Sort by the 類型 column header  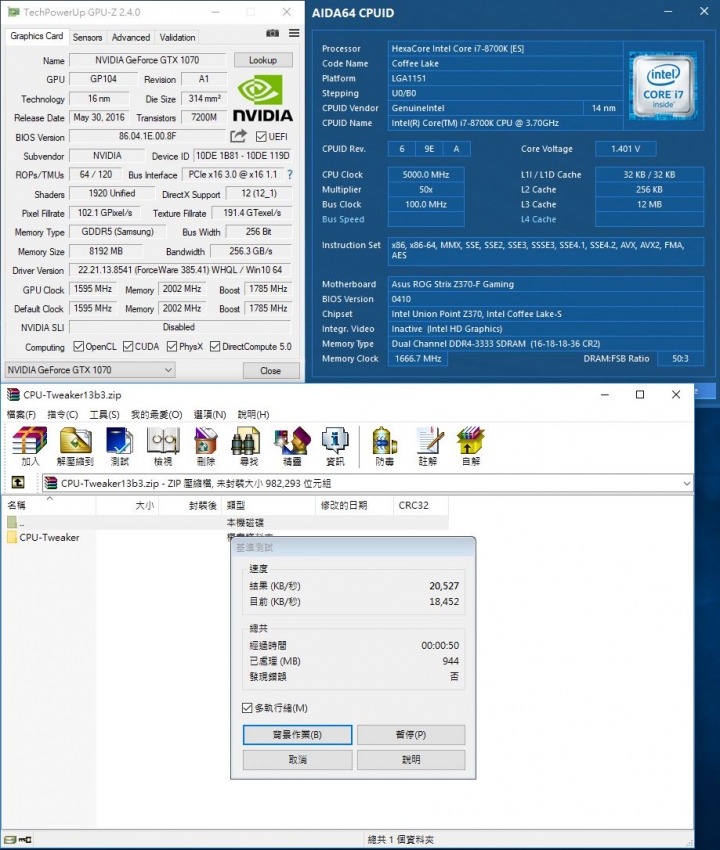pyautogui.click(x=268, y=505)
